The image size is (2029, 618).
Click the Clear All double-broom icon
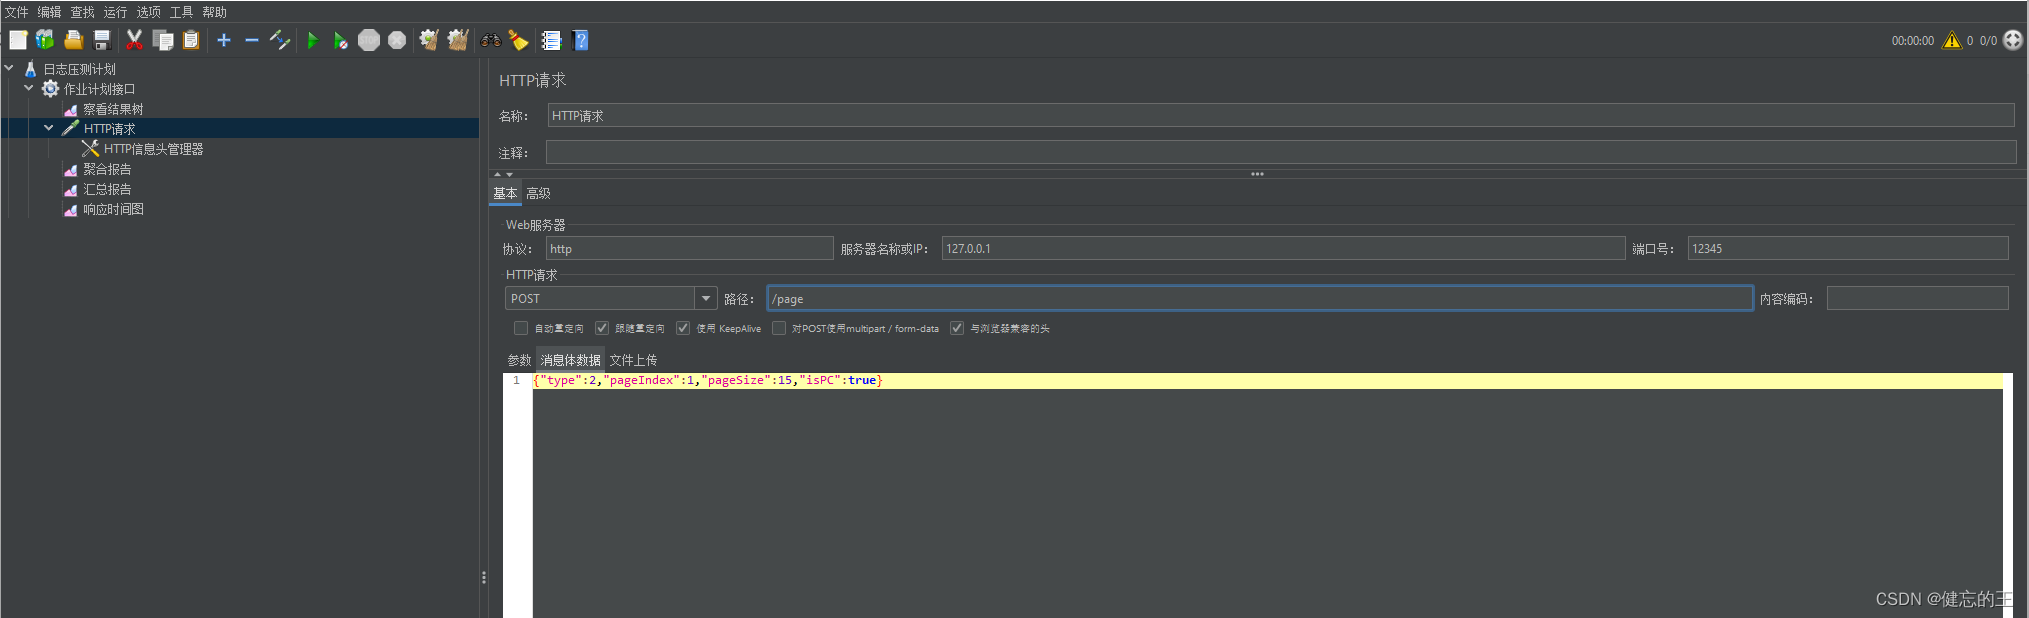coord(458,40)
